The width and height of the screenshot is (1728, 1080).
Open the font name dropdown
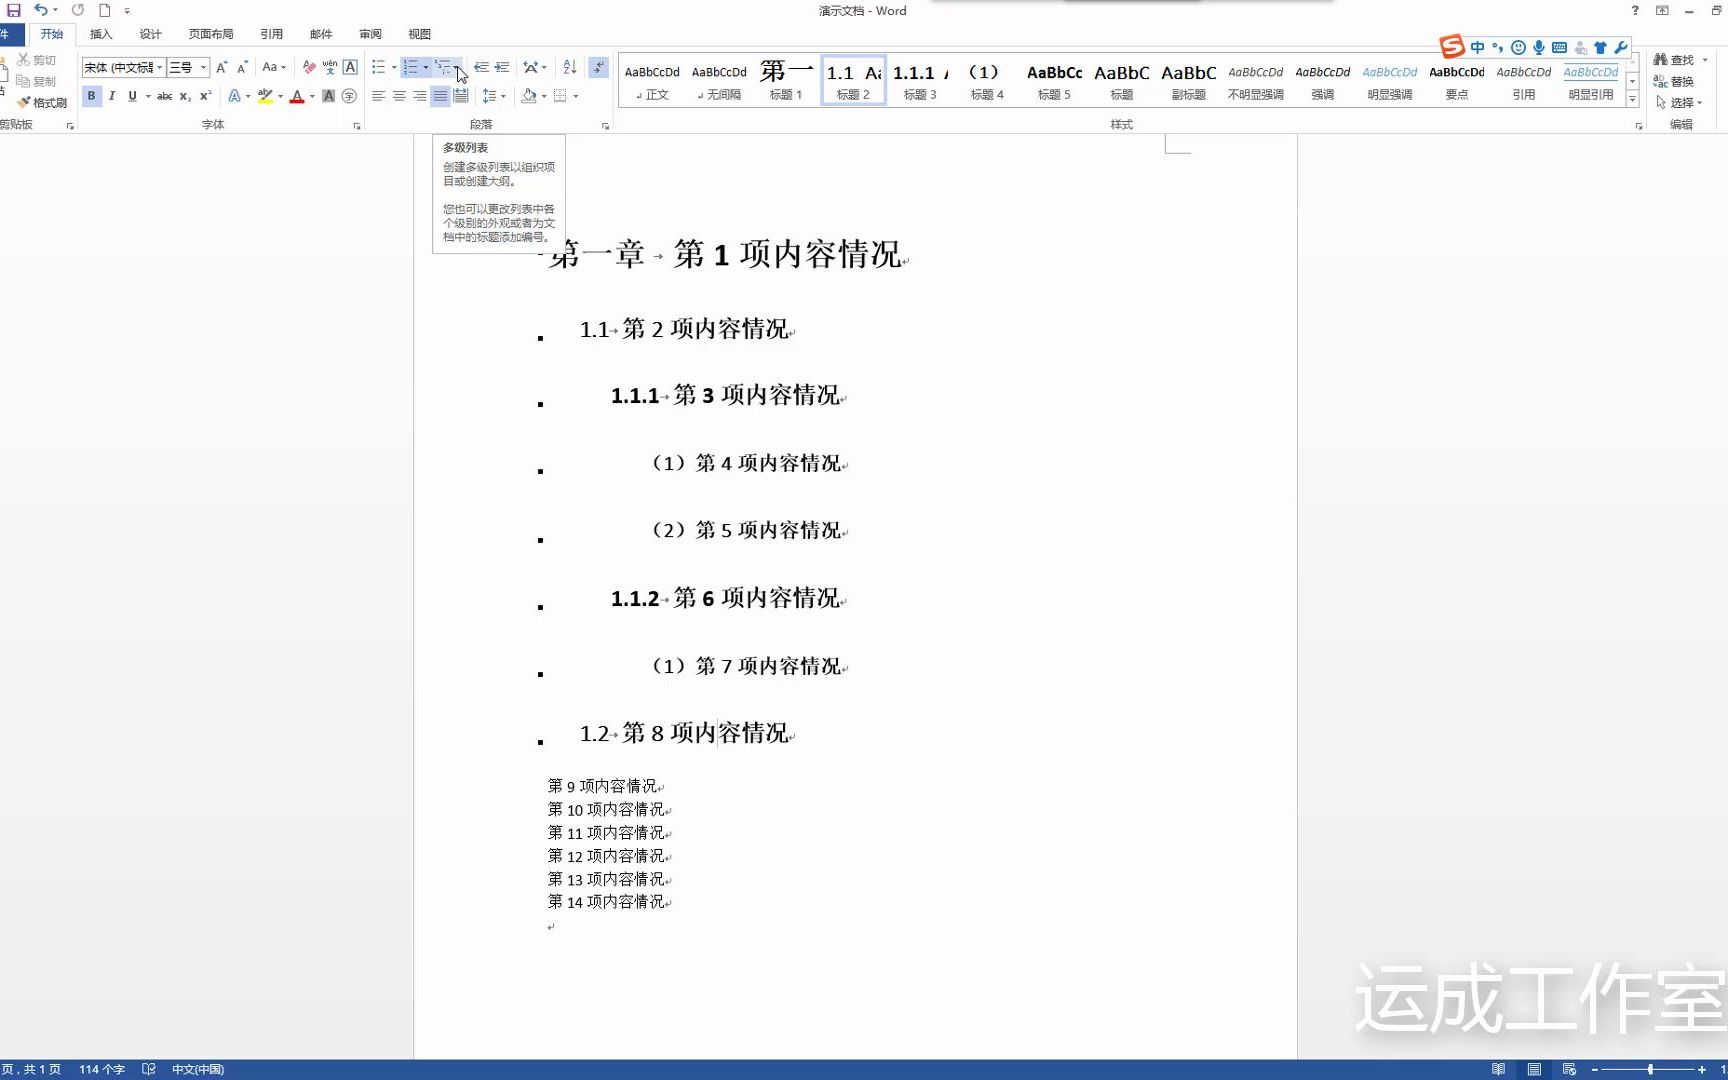[159, 67]
